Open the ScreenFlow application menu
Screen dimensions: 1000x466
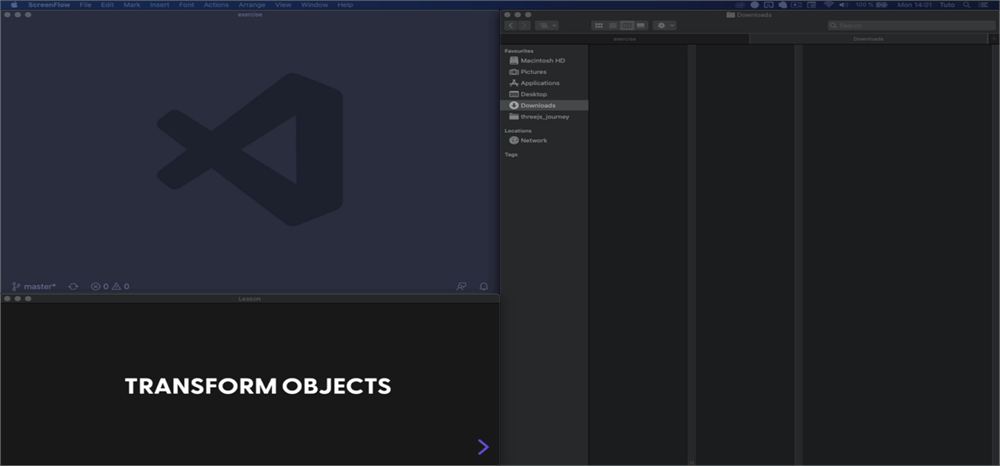(x=49, y=4)
